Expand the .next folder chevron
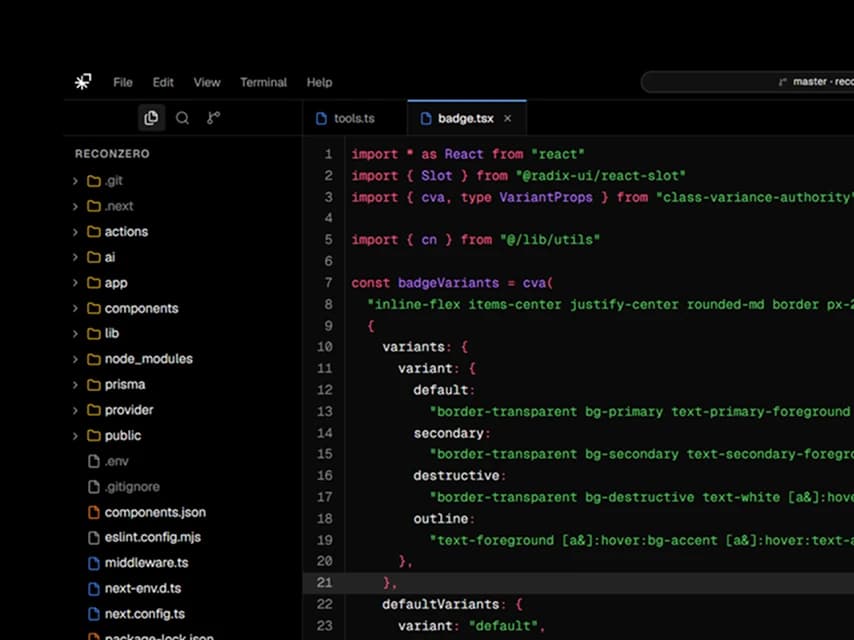This screenshot has width=854, height=640. click(75, 206)
